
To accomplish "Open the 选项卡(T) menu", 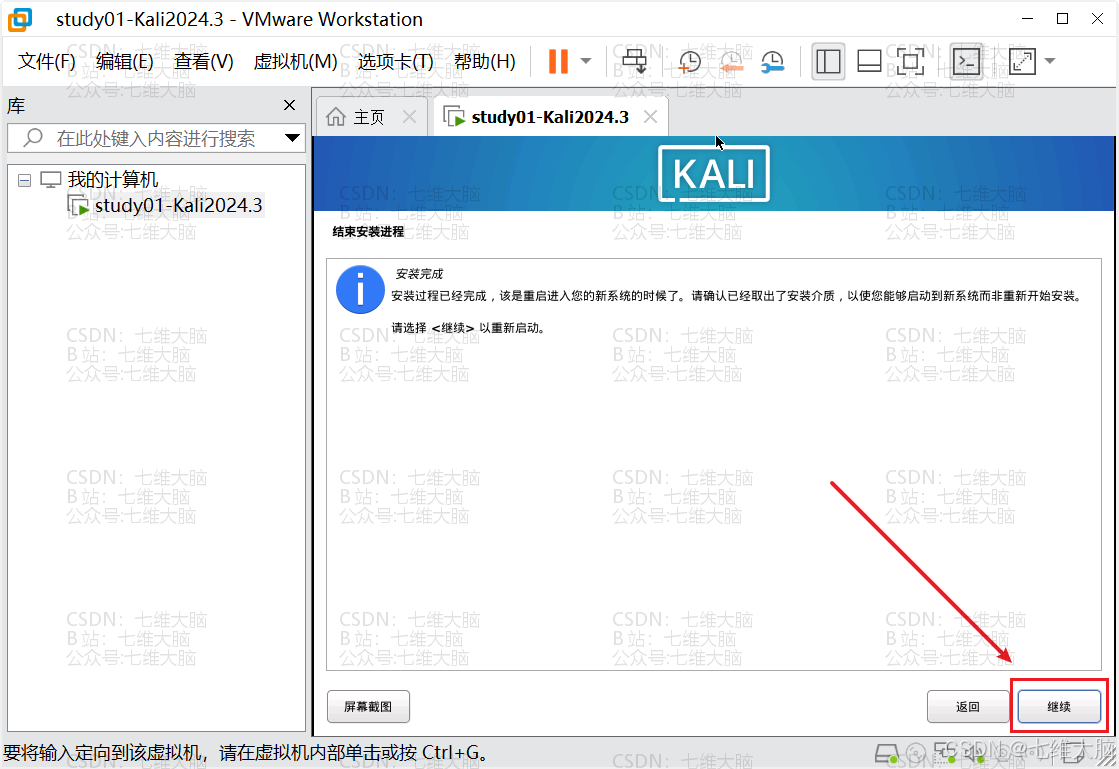I will click(x=395, y=62).
